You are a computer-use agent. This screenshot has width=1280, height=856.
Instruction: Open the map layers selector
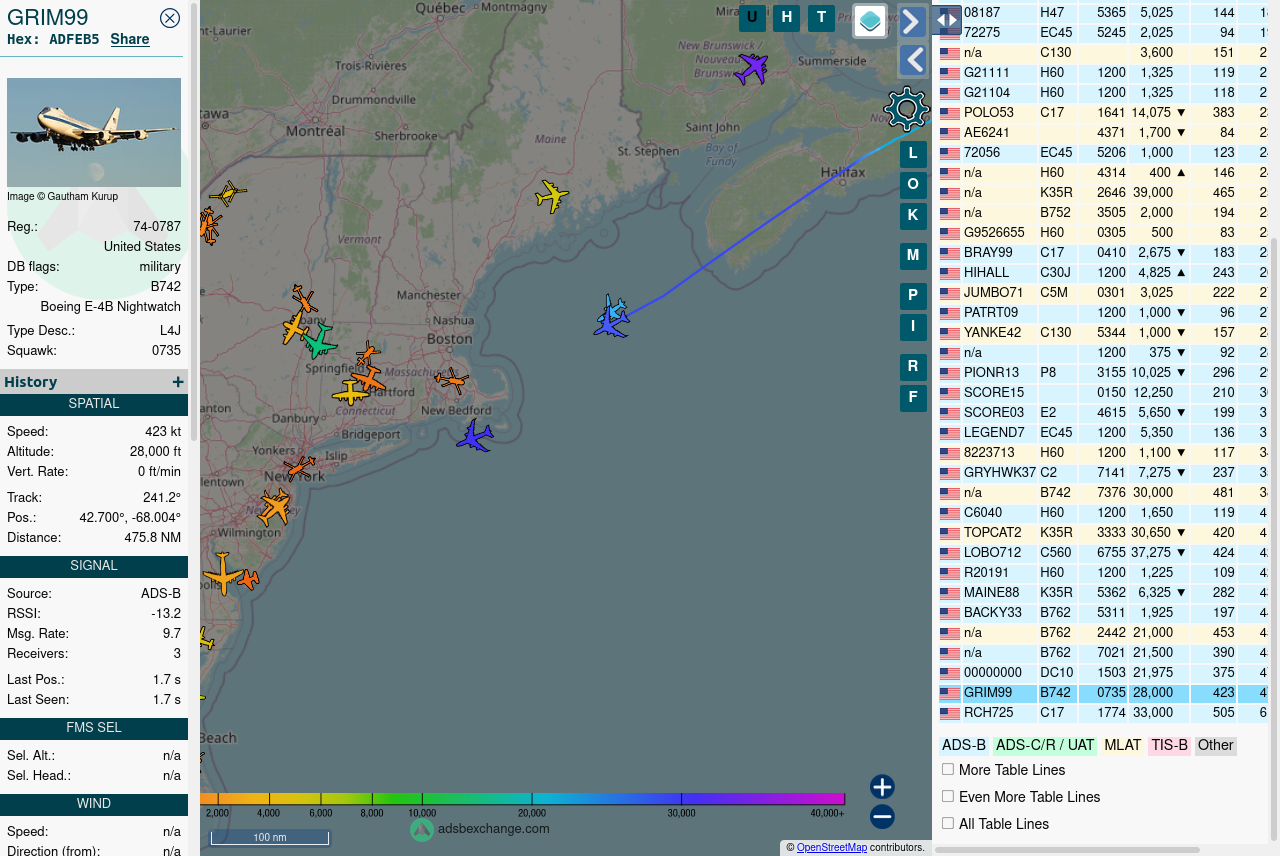[x=870, y=20]
